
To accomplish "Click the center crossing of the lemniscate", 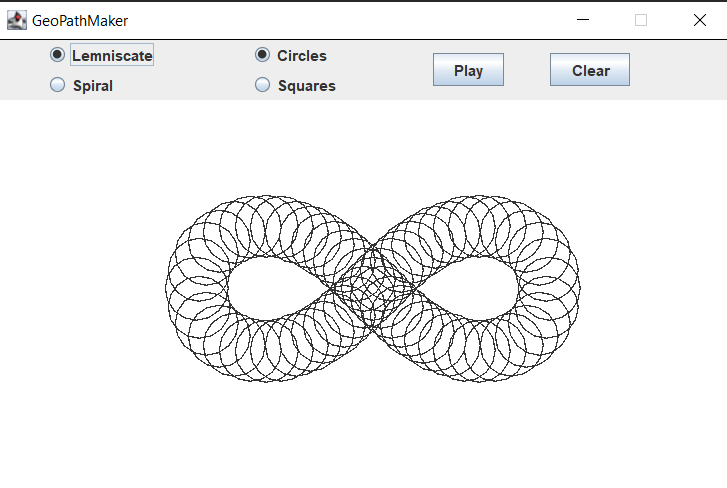I will click(x=373, y=290).
